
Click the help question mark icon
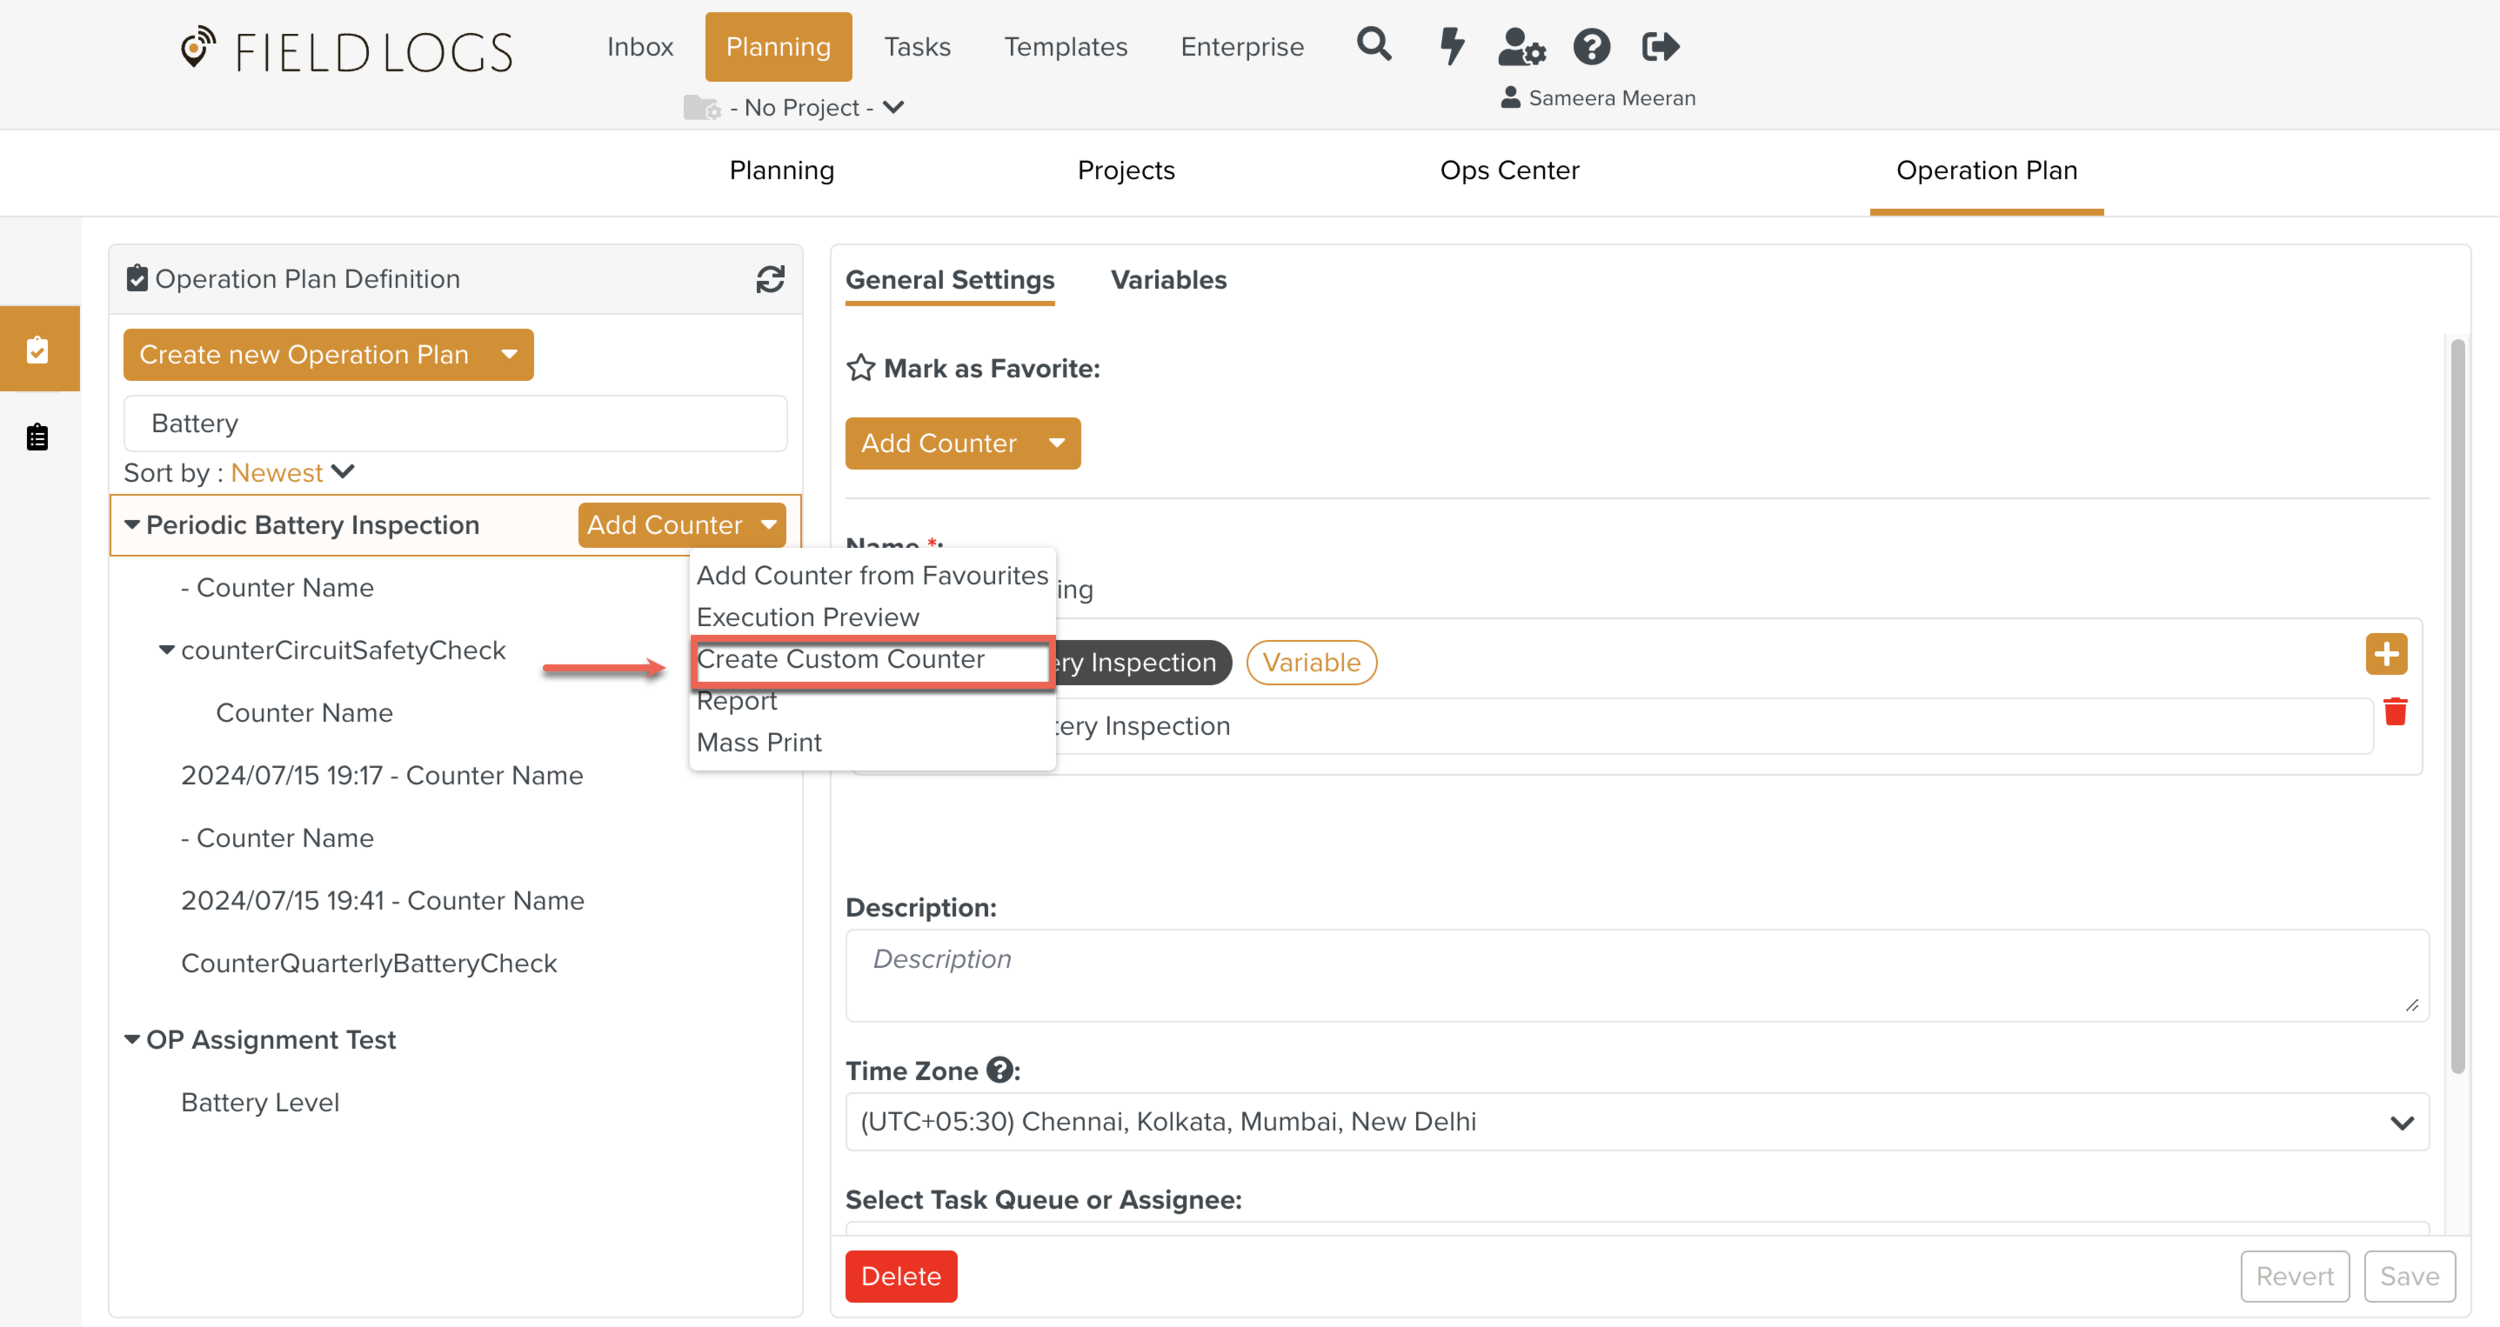tap(1591, 46)
